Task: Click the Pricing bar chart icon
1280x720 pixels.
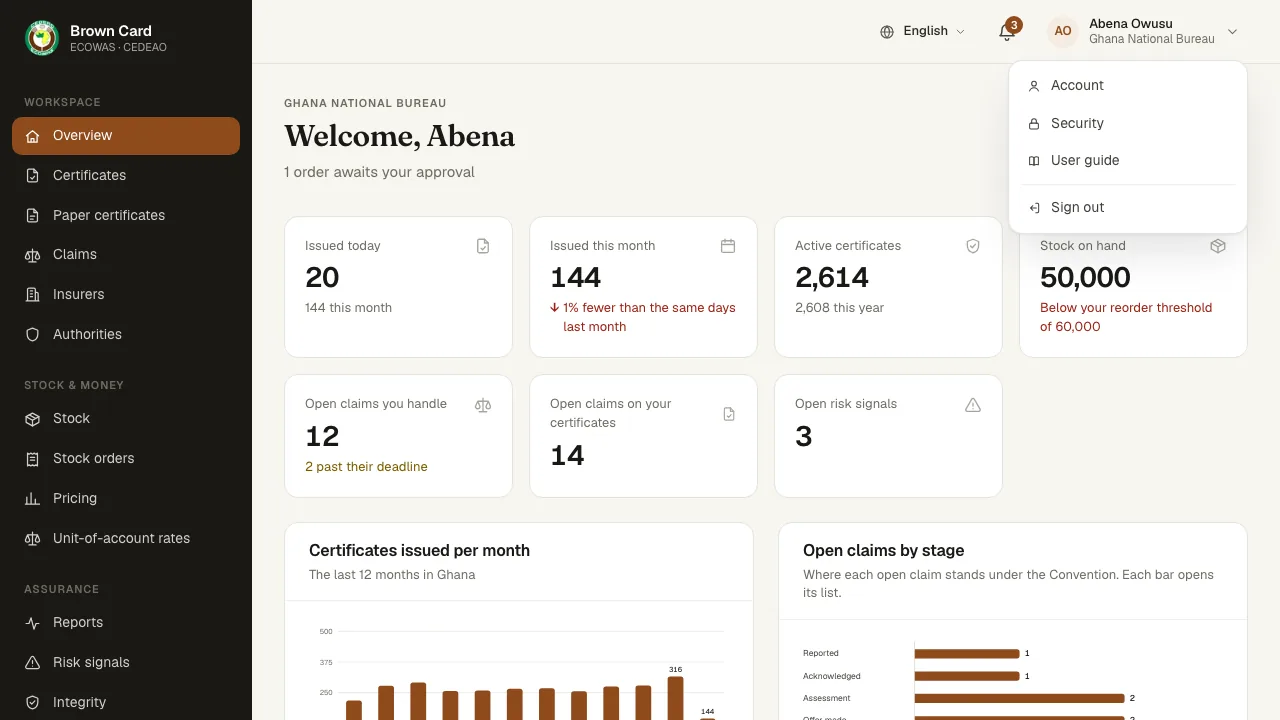Action: pos(33,499)
